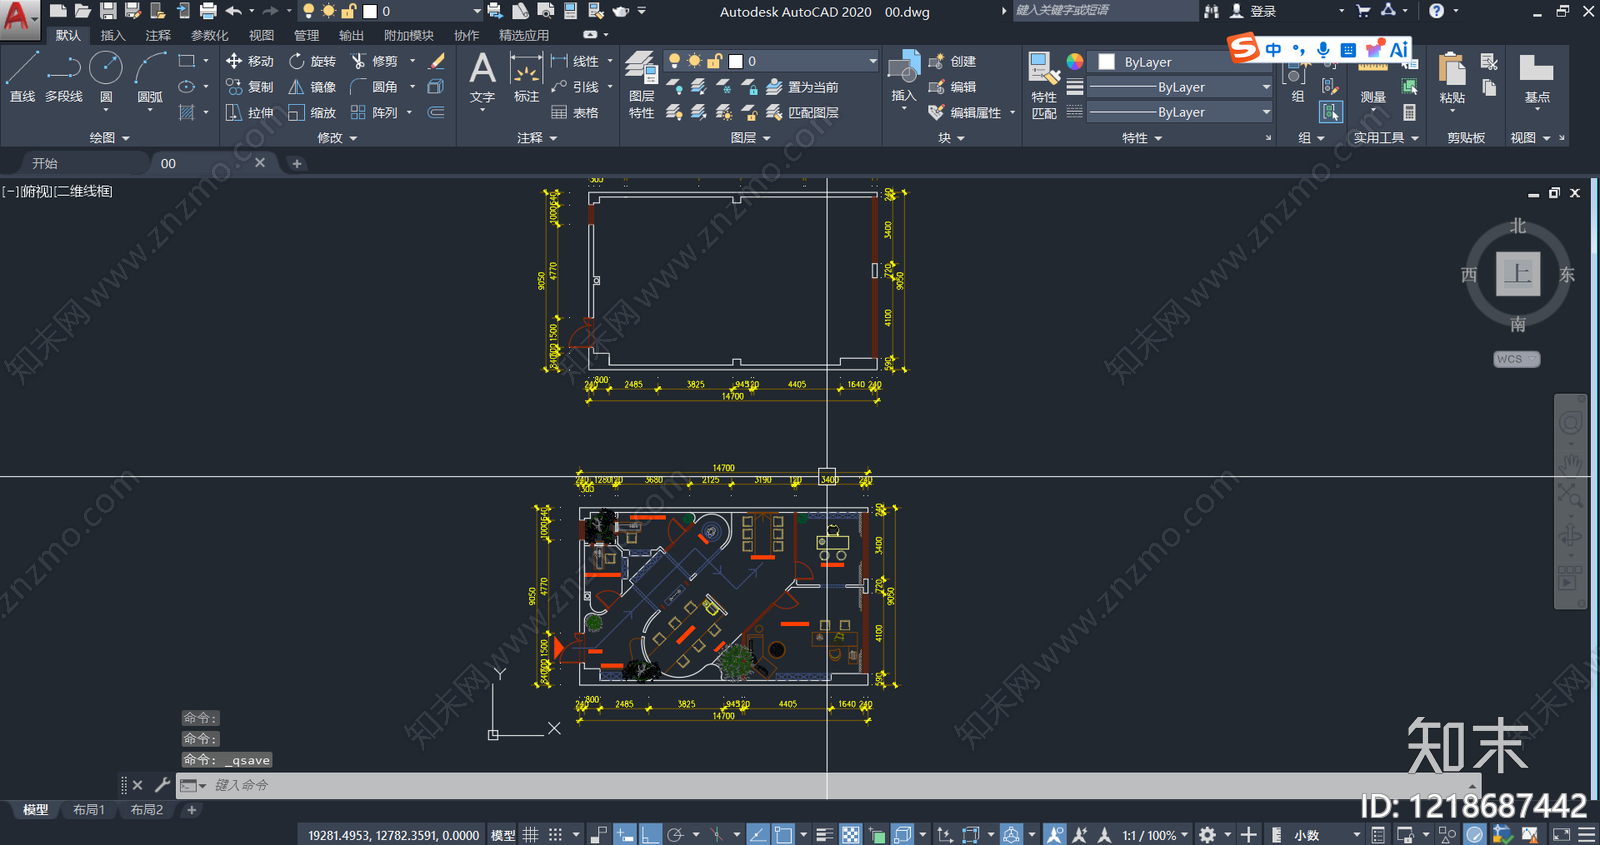
Task: Activate the Mirror (镜像) tool
Action: [x=312, y=87]
